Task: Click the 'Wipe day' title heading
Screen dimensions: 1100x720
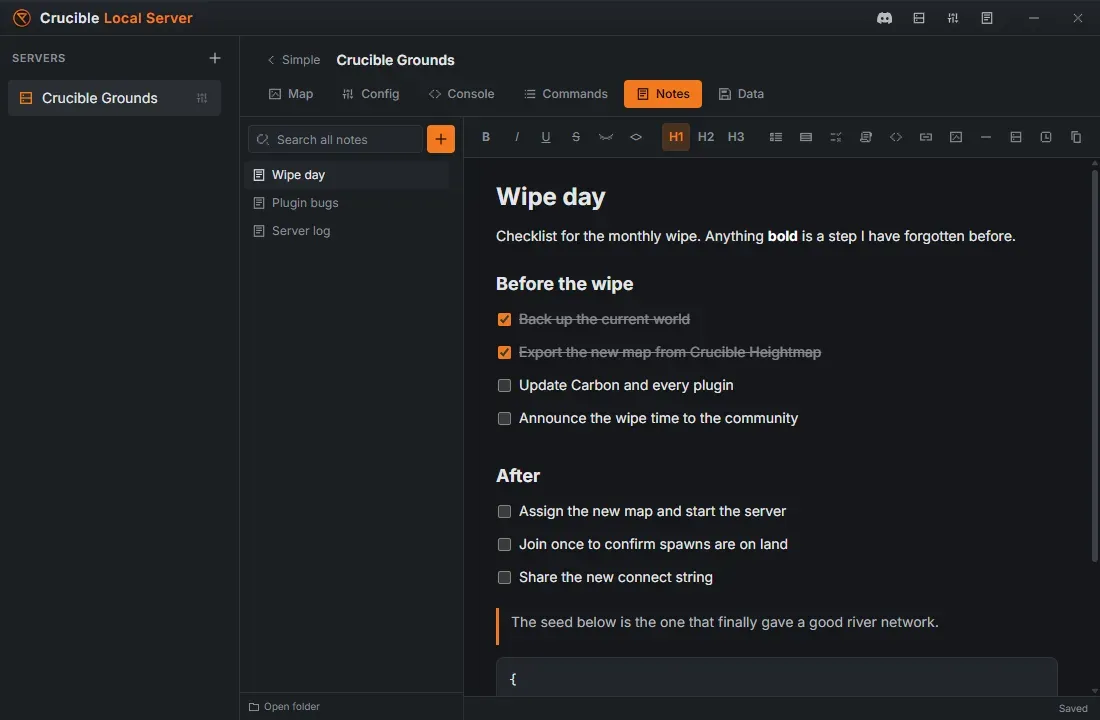Action: [551, 197]
